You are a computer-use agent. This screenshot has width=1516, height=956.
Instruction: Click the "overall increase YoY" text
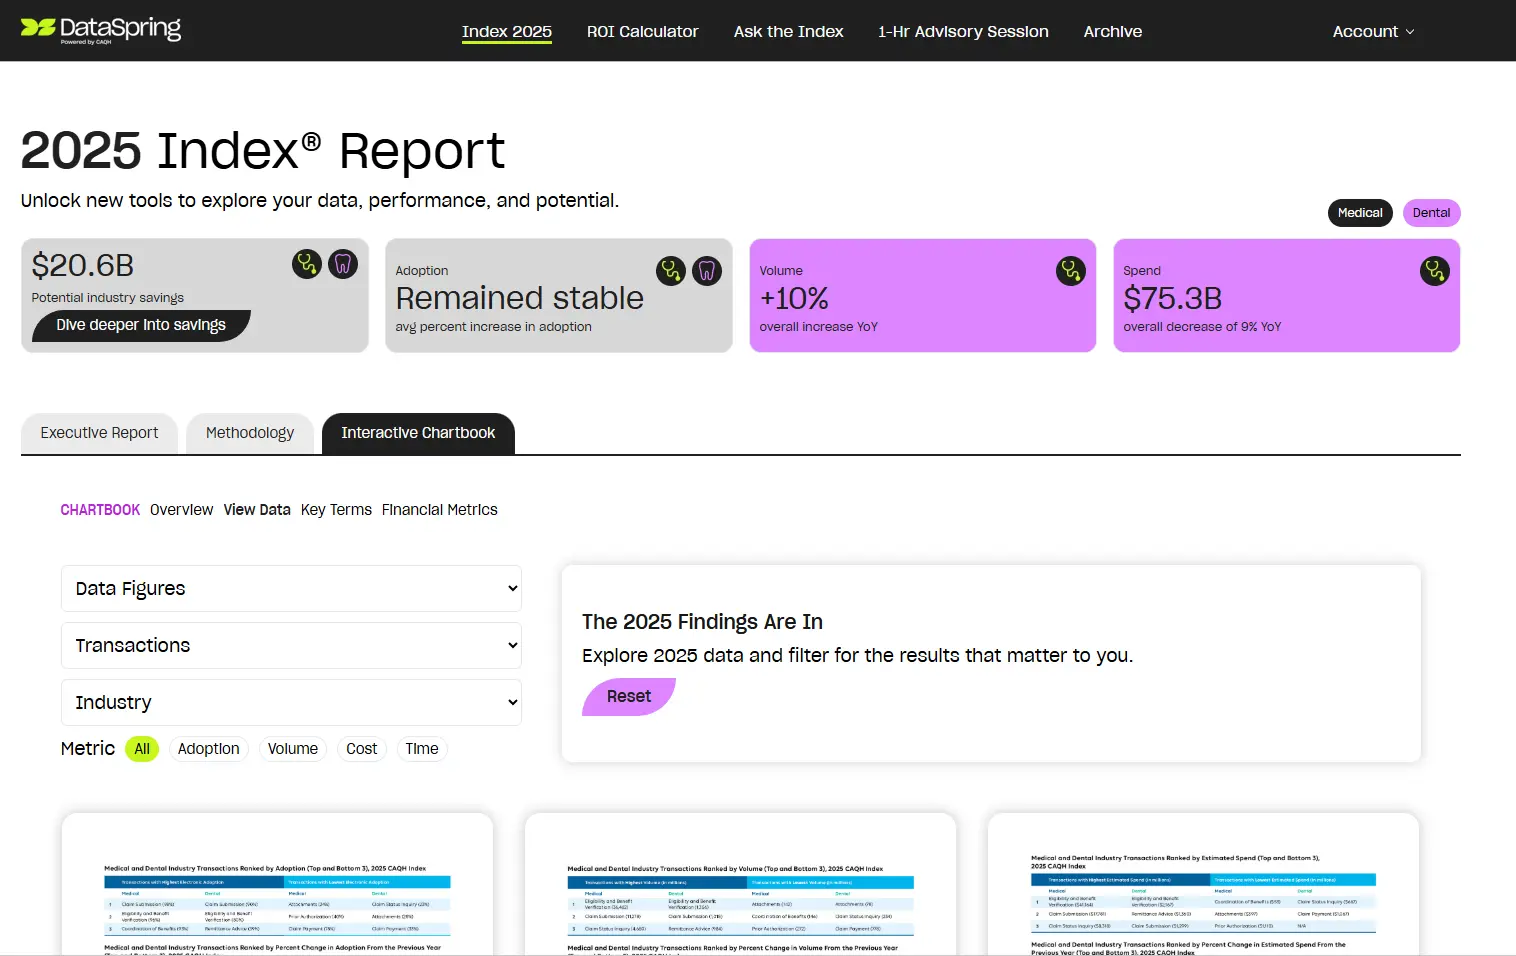818,327
